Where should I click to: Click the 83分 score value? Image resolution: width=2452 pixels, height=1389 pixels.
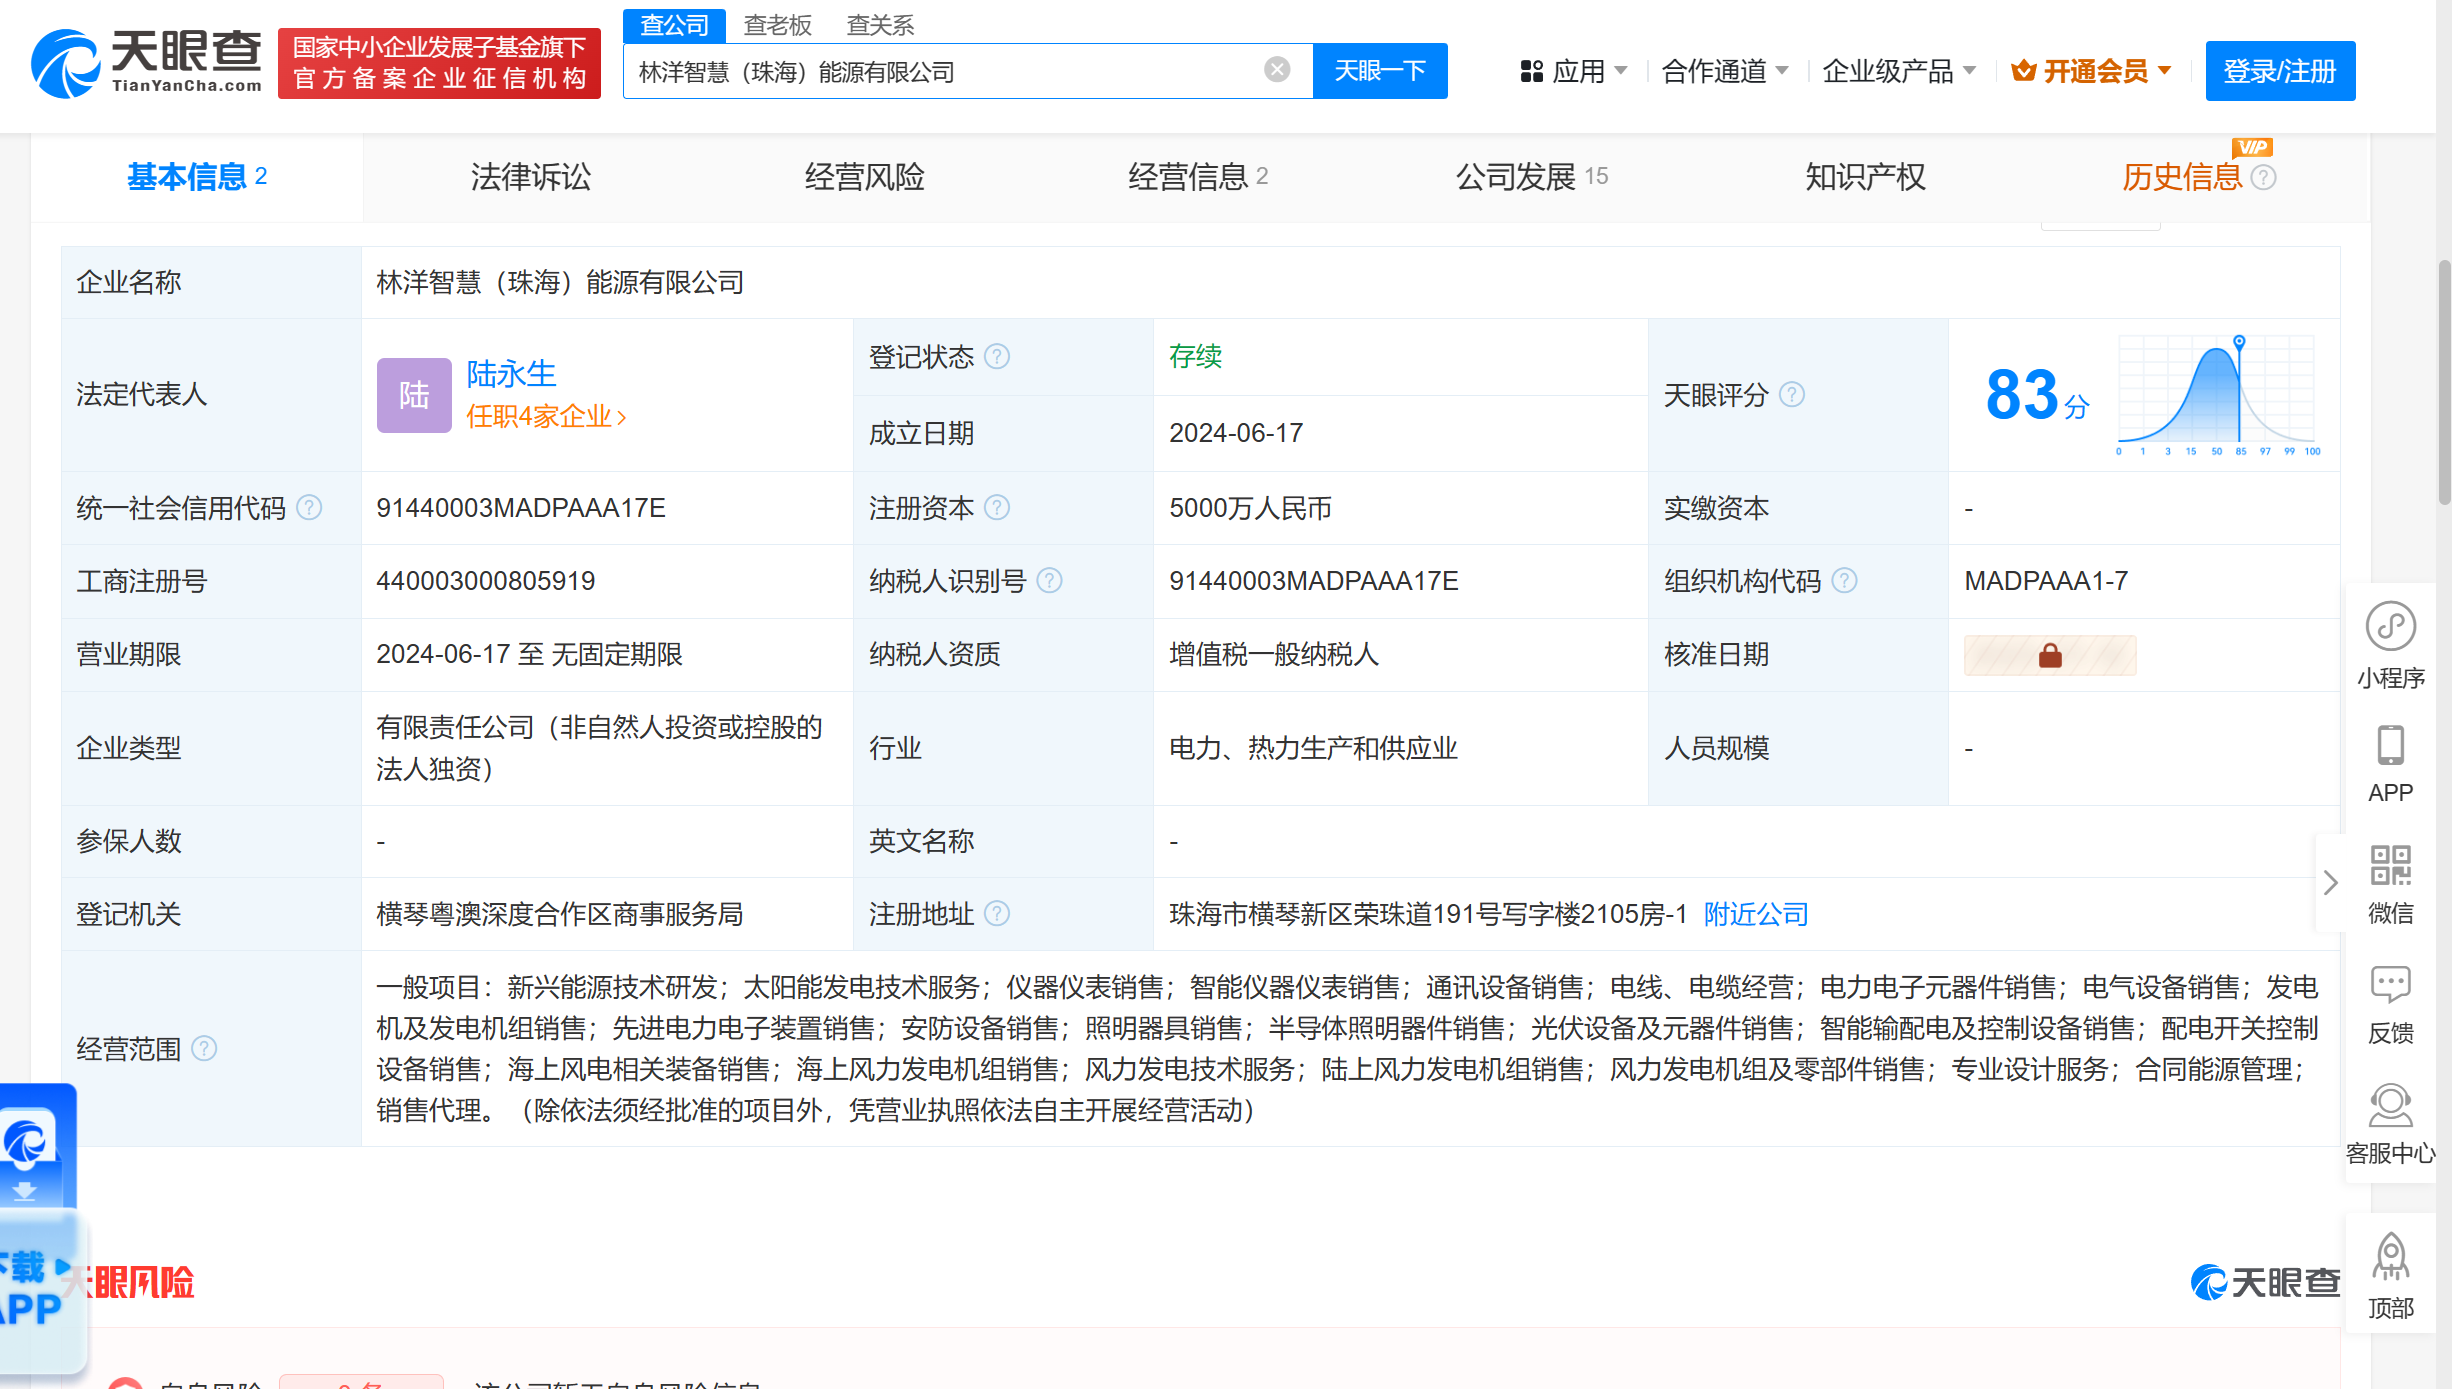pyautogui.click(x=2036, y=394)
